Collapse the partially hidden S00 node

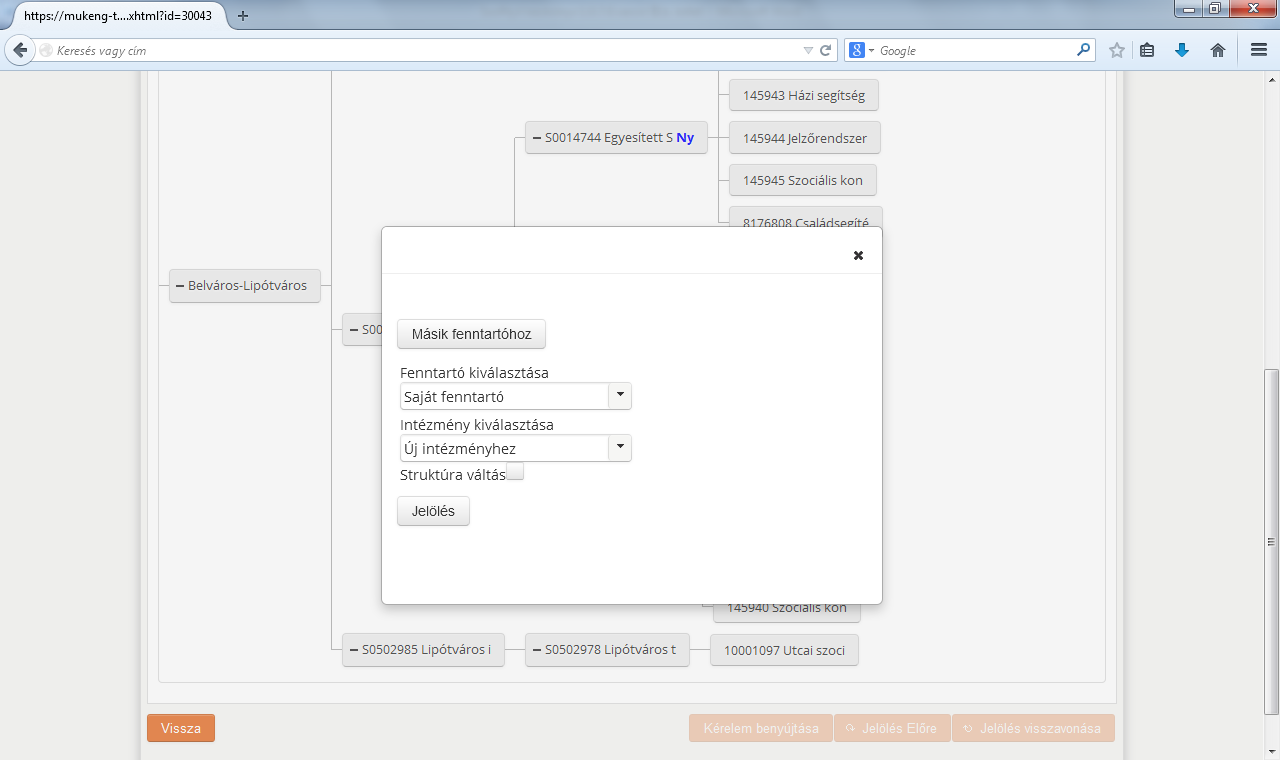(354, 330)
